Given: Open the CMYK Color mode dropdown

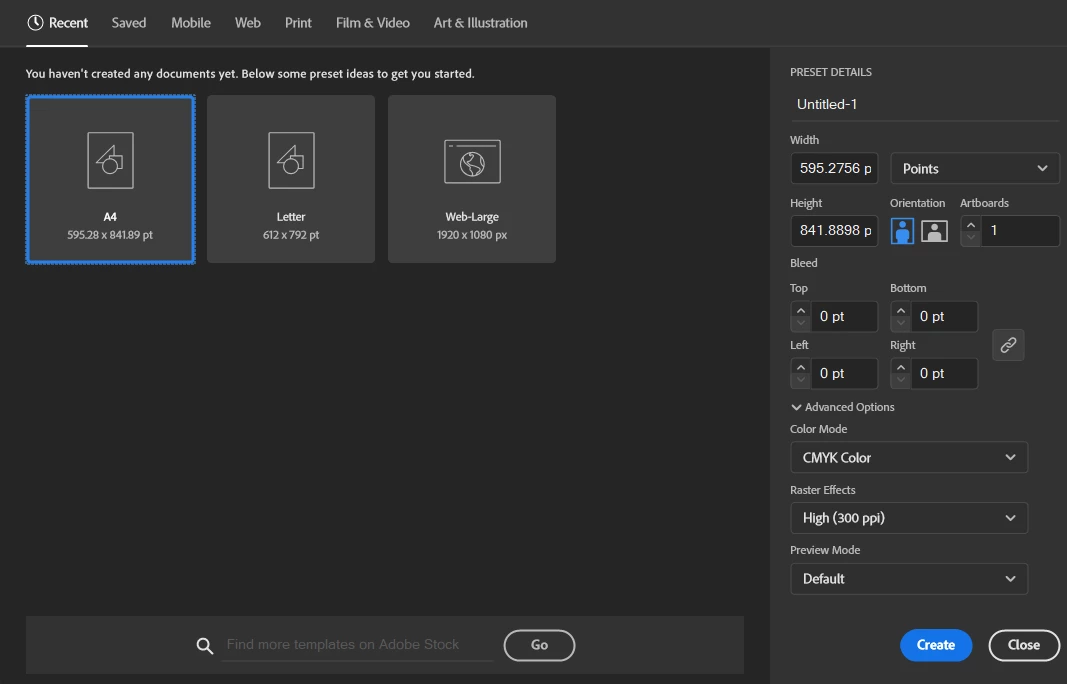Looking at the screenshot, I should [908, 457].
